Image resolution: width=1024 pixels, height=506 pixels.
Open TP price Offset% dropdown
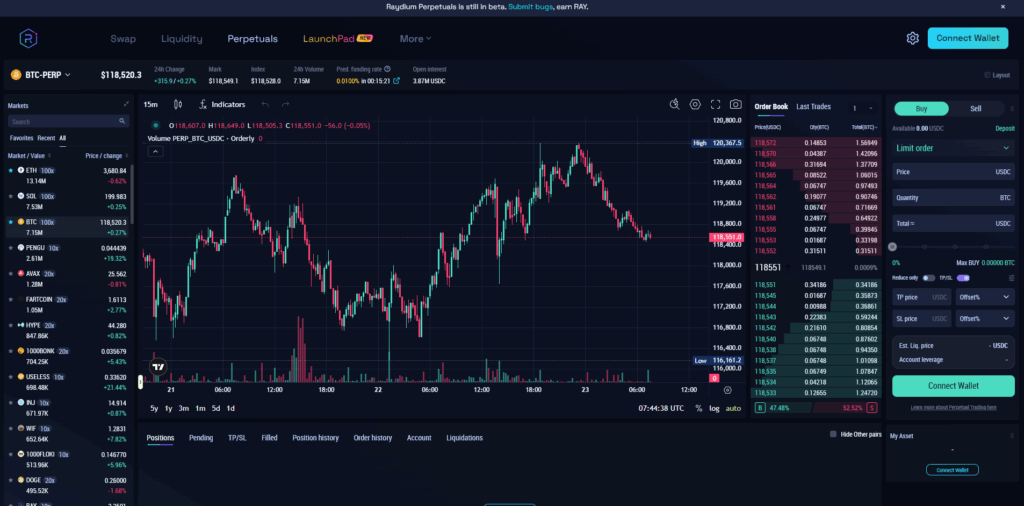coord(985,298)
